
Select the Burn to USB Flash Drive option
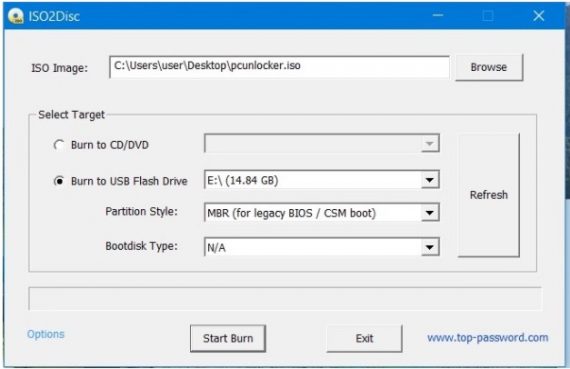tap(59, 181)
